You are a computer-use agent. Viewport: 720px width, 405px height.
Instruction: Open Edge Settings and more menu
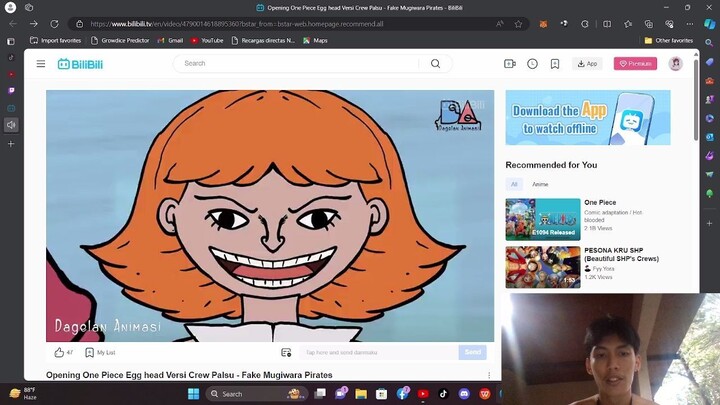(690, 24)
